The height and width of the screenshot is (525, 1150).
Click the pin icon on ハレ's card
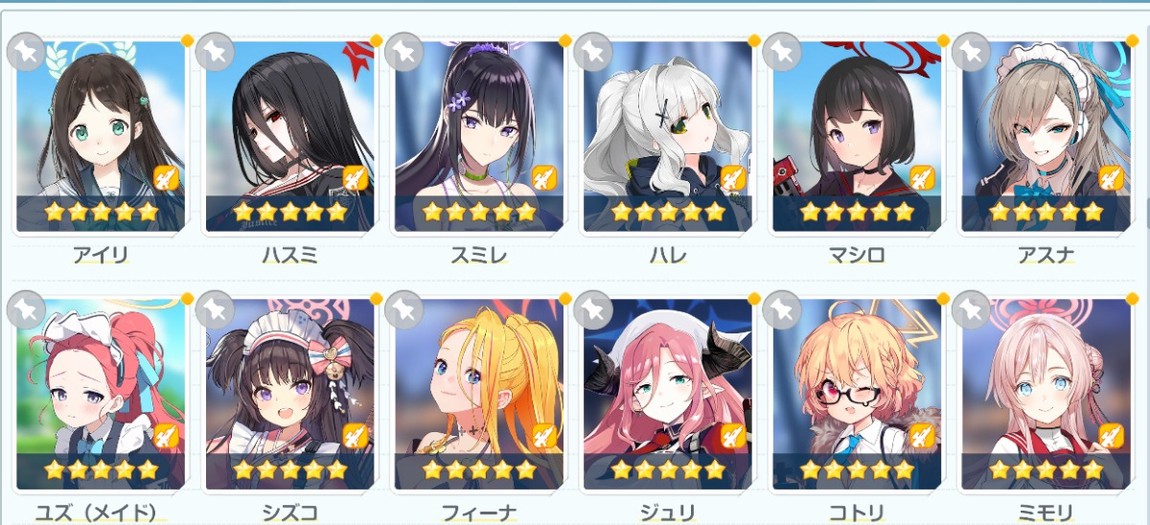[x=593, y=52]
